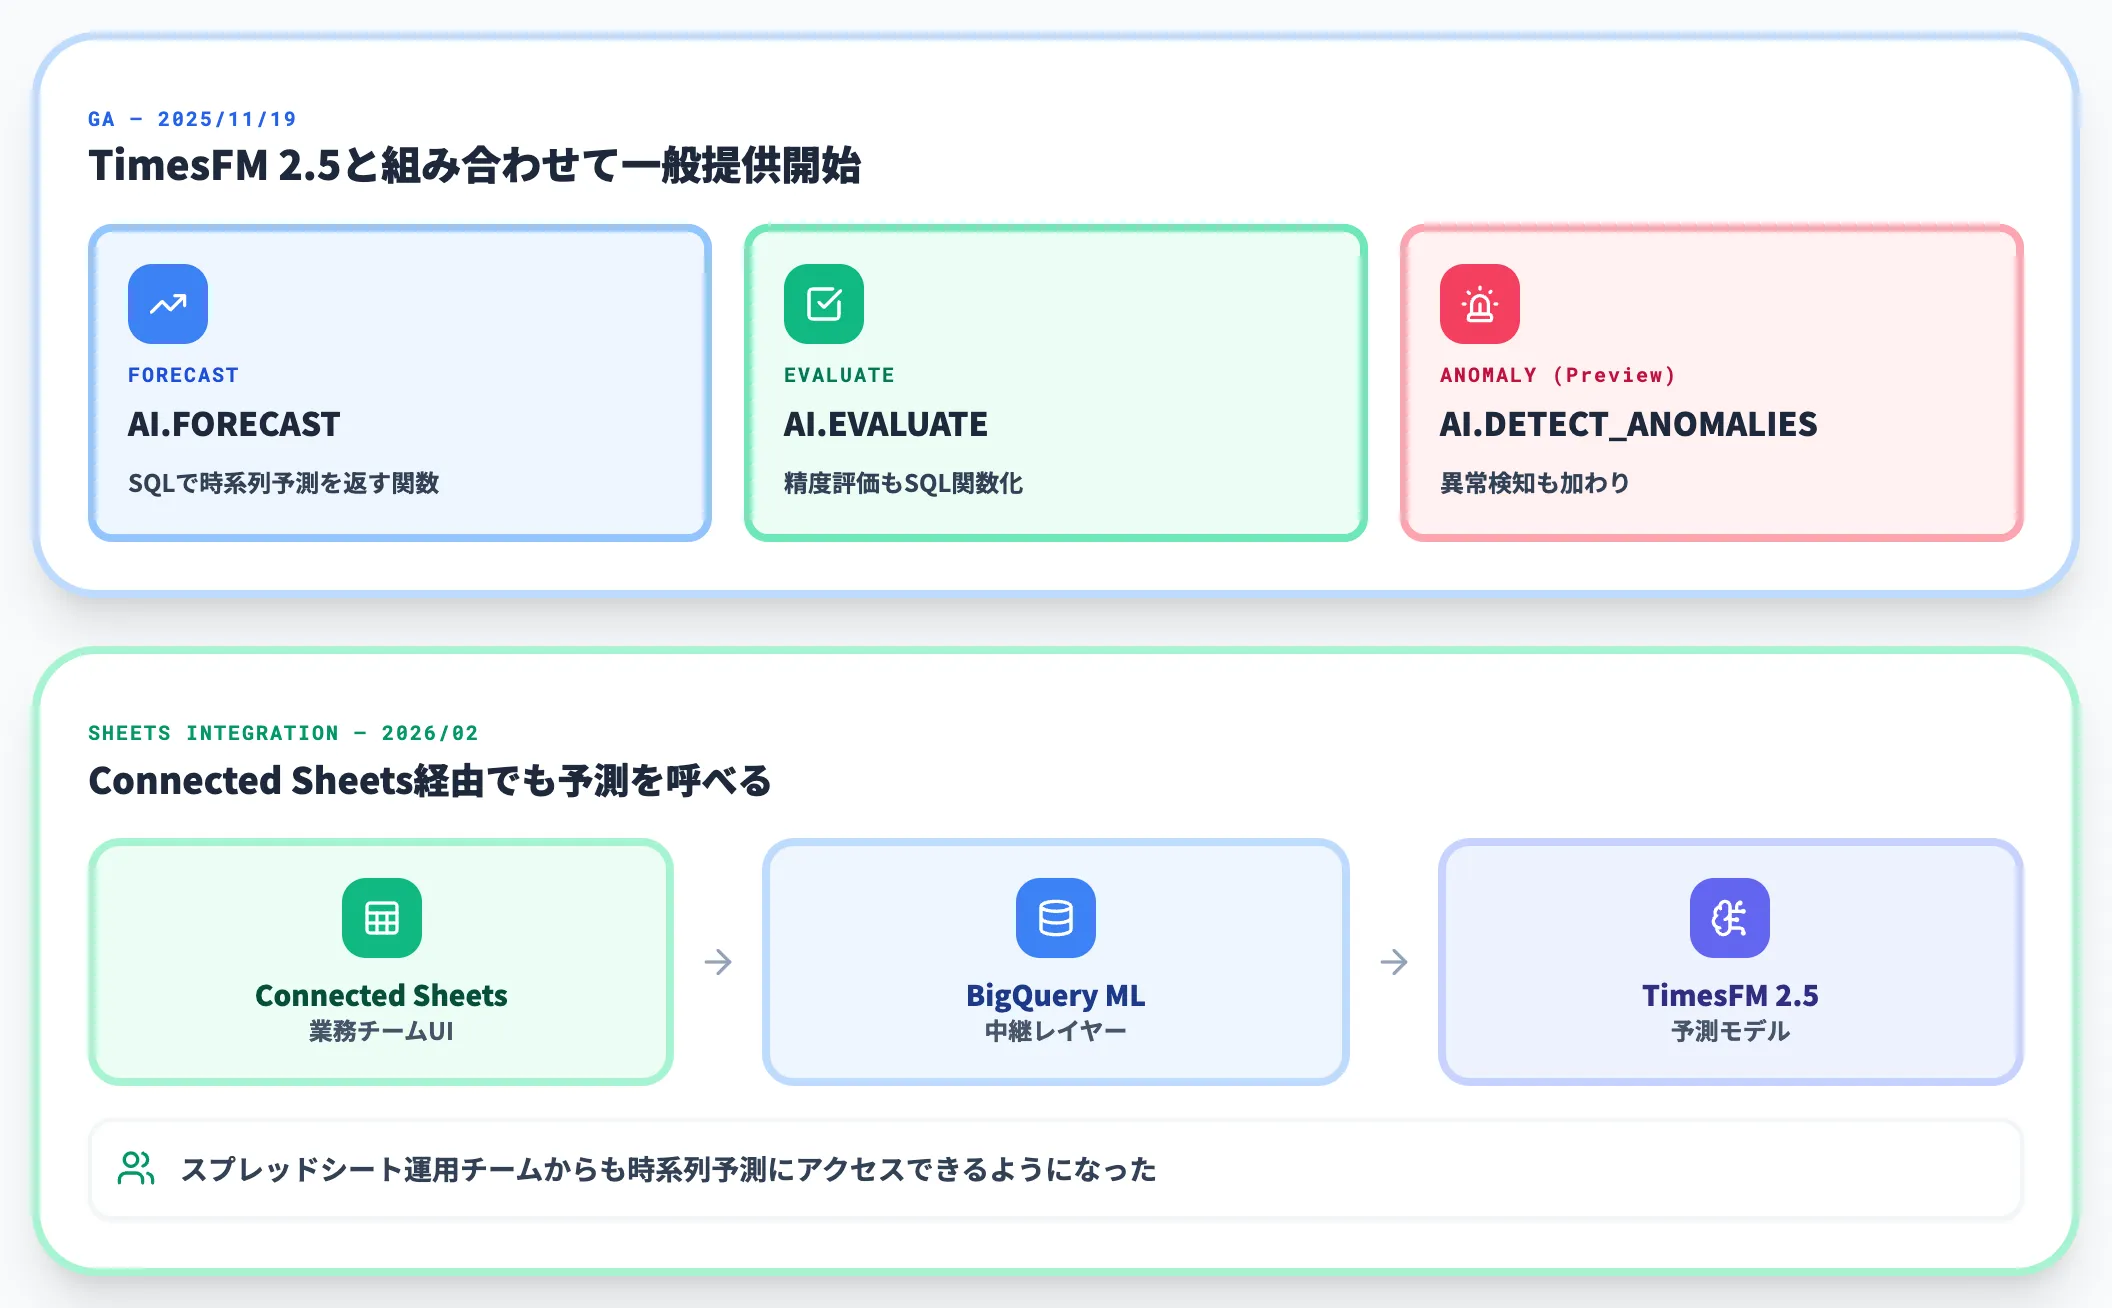The width and height of the screenshot is (2112, 1308).
Task: Click the blue forecast trend-line icon
Action: pyautogui.click(x=168, y=304)
